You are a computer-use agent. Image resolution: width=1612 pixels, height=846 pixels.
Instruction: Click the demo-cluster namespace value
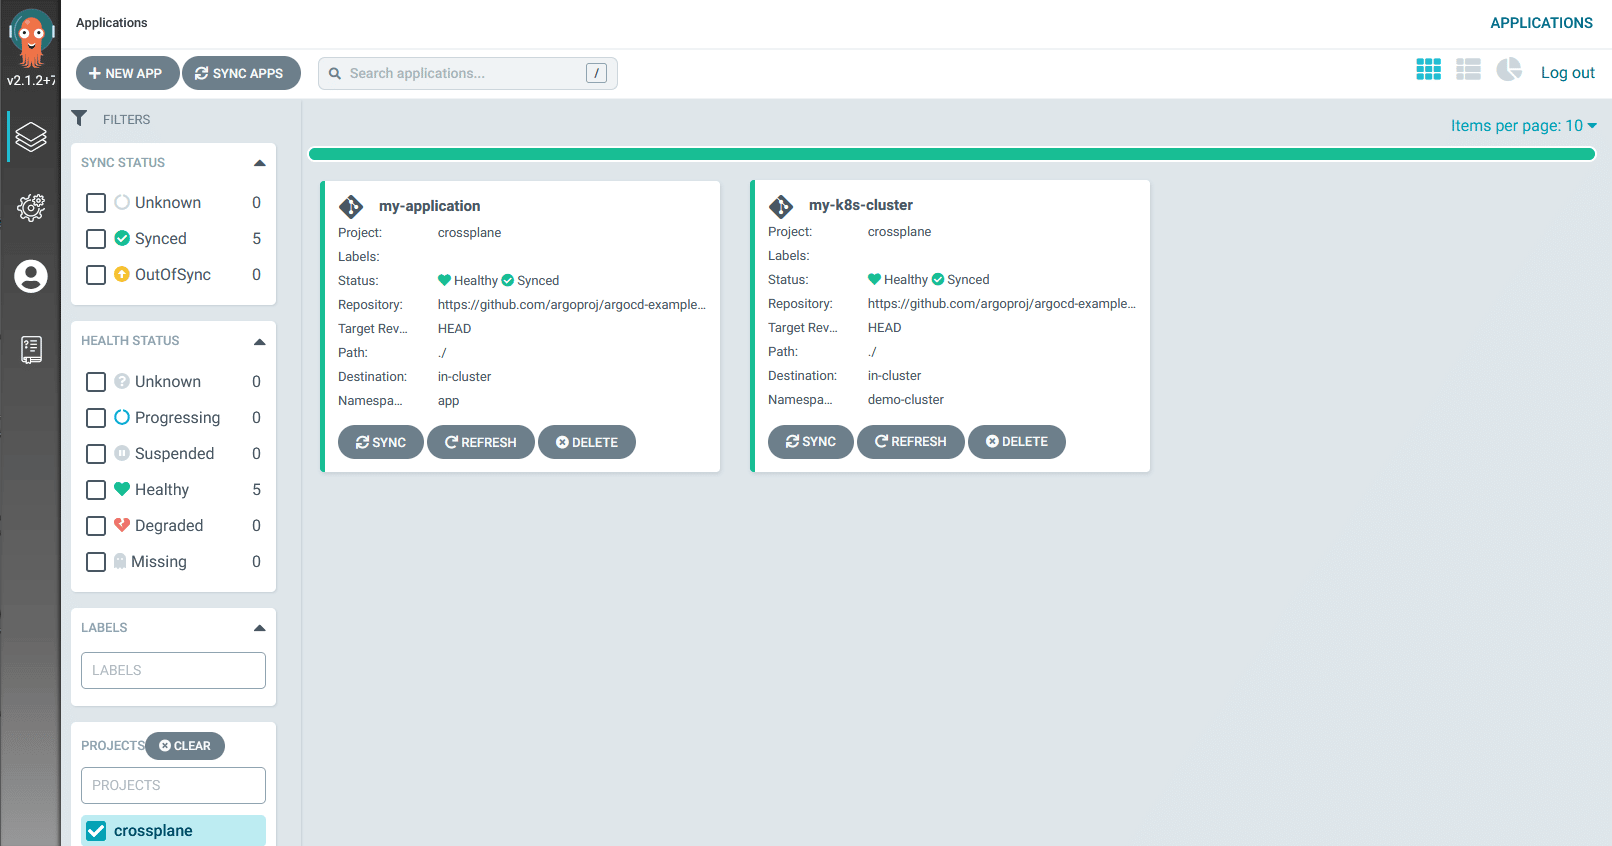point(905,400)
